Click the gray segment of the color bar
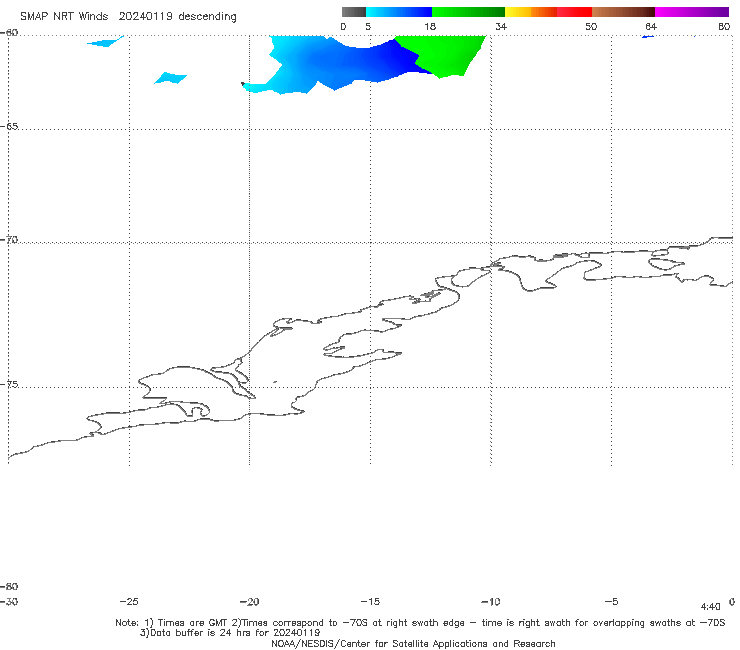 pyautogui.click(x=354, y=12)
